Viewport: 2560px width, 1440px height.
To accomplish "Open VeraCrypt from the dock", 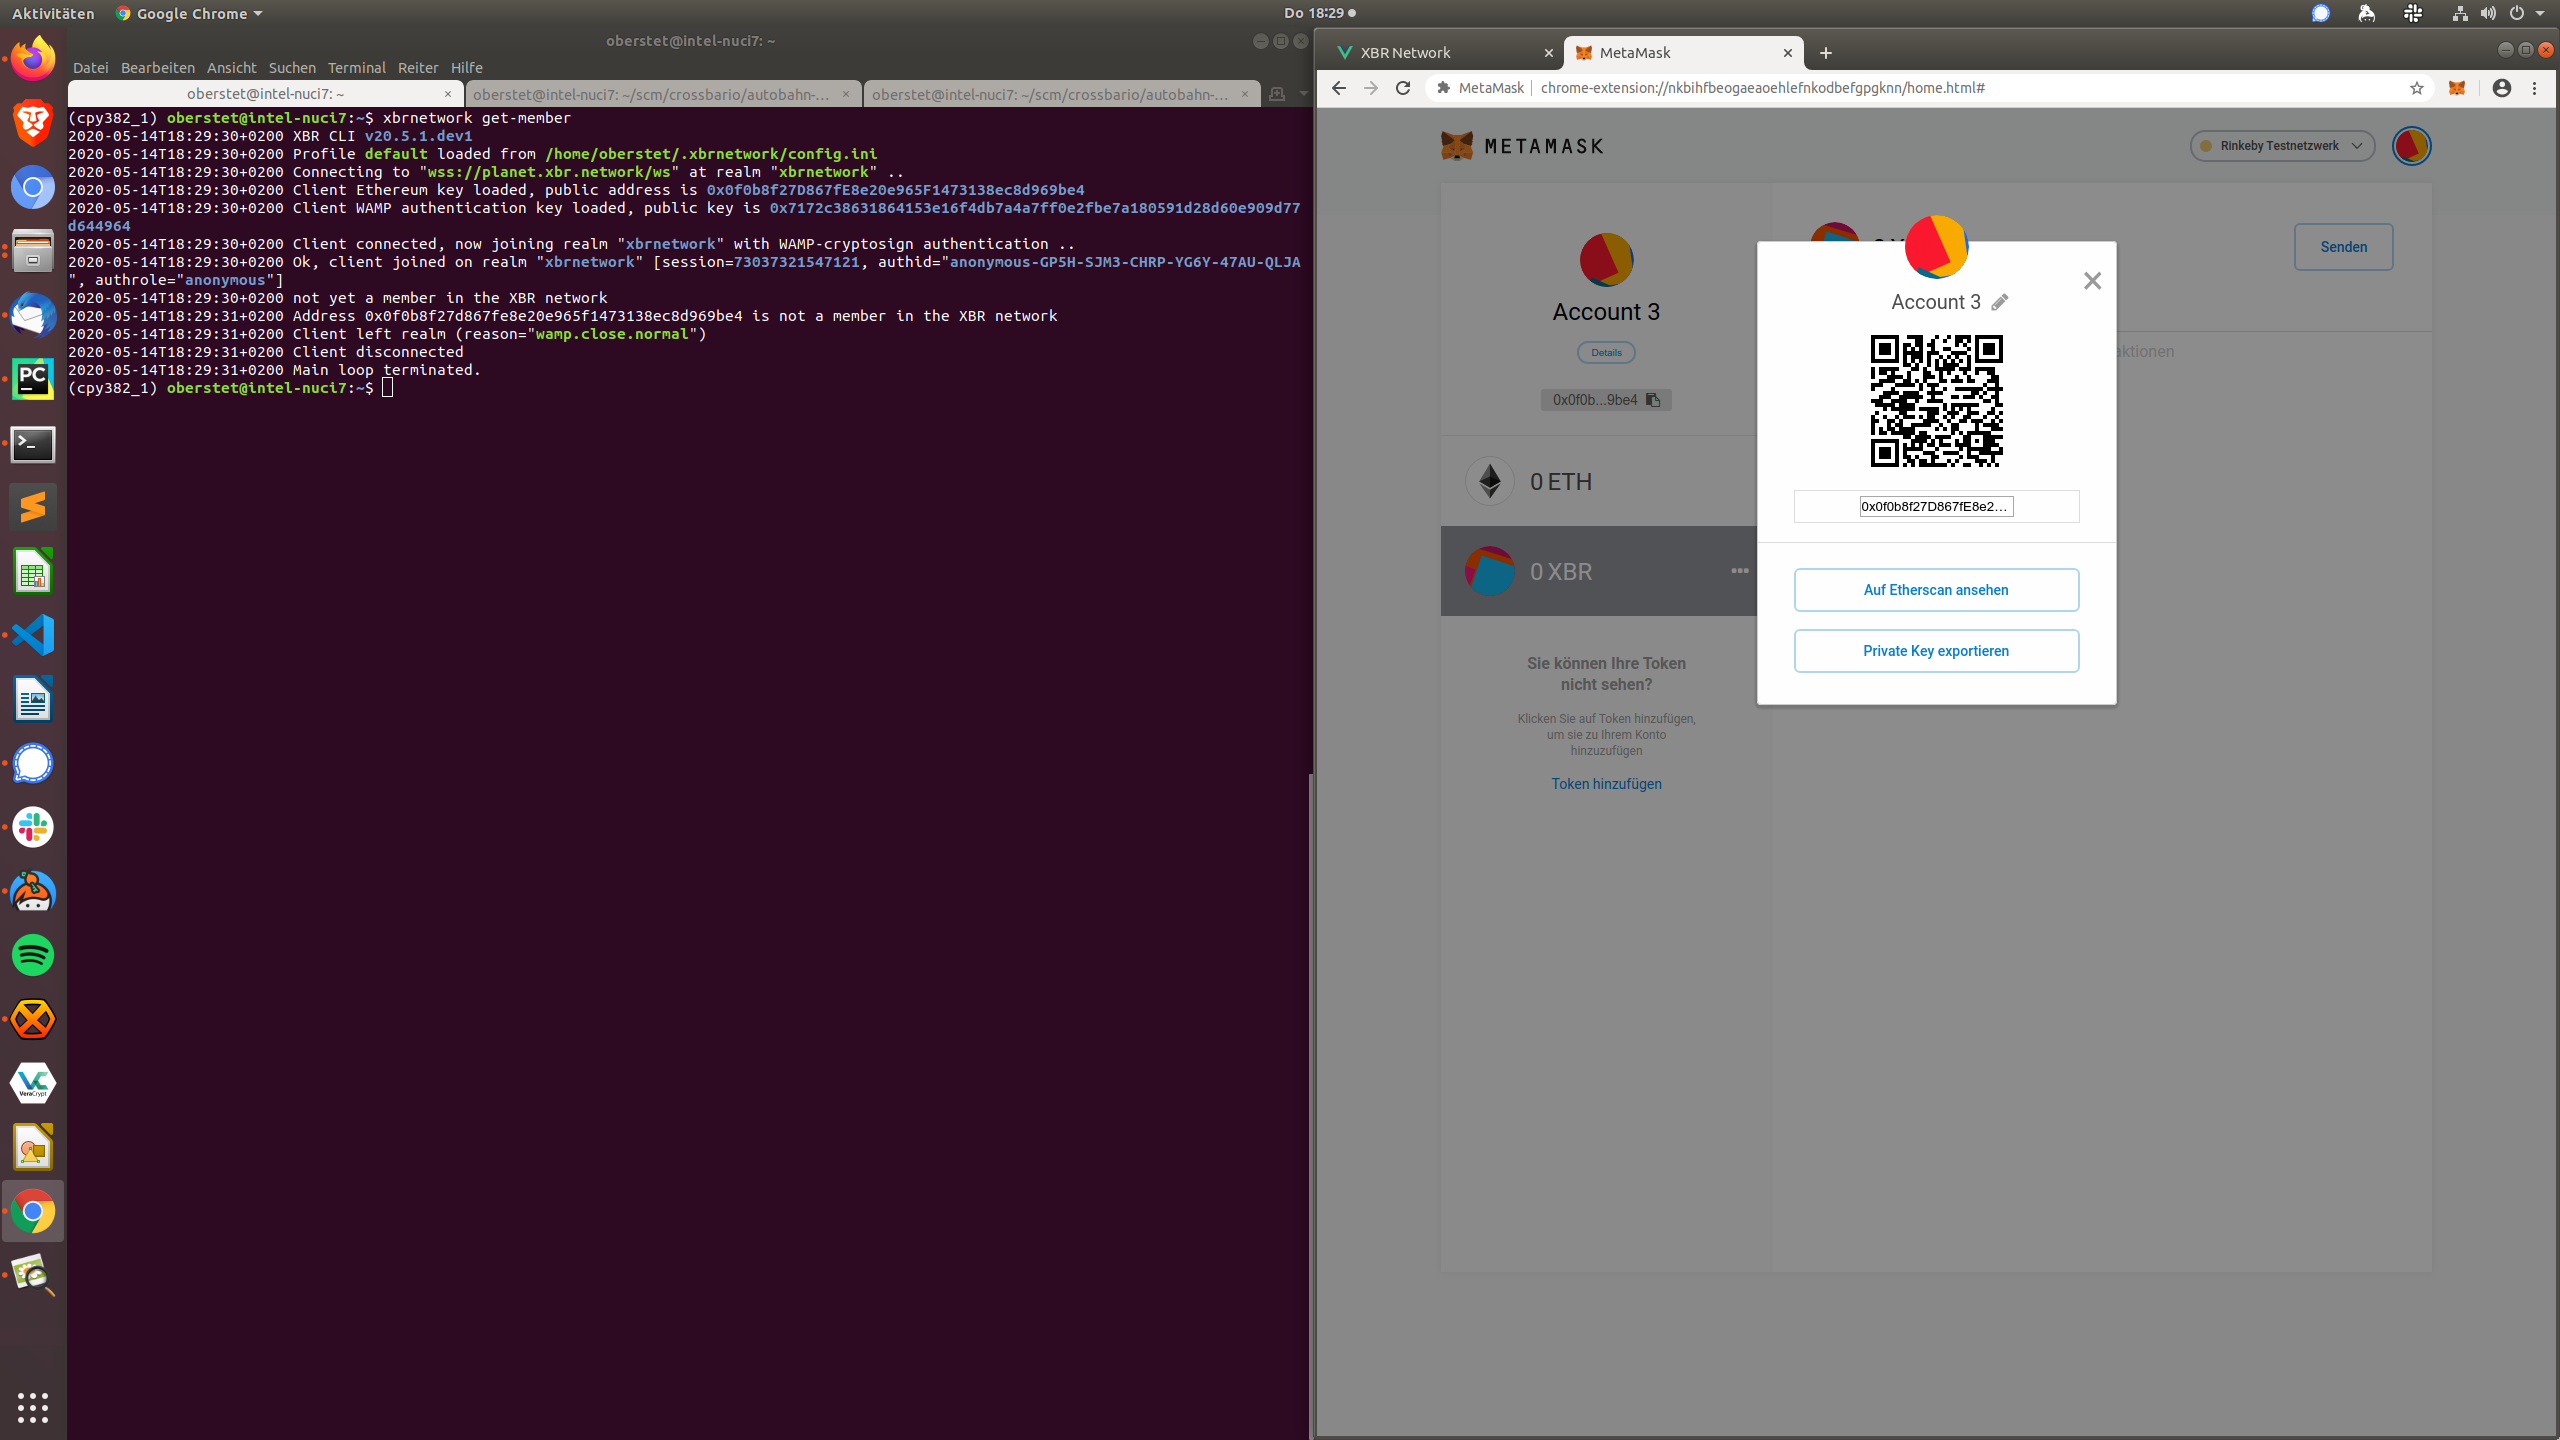I will click(x=33, y=1083).
